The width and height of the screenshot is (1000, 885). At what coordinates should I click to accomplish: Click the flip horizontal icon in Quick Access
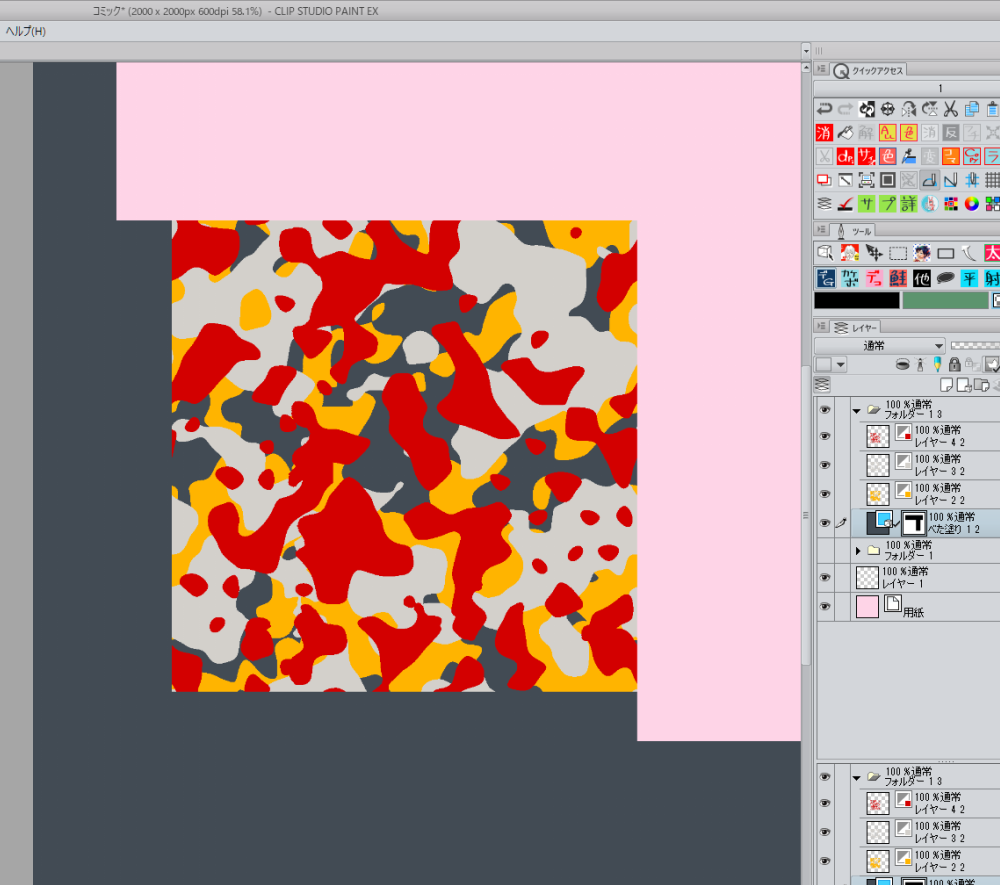click(908, 109)
